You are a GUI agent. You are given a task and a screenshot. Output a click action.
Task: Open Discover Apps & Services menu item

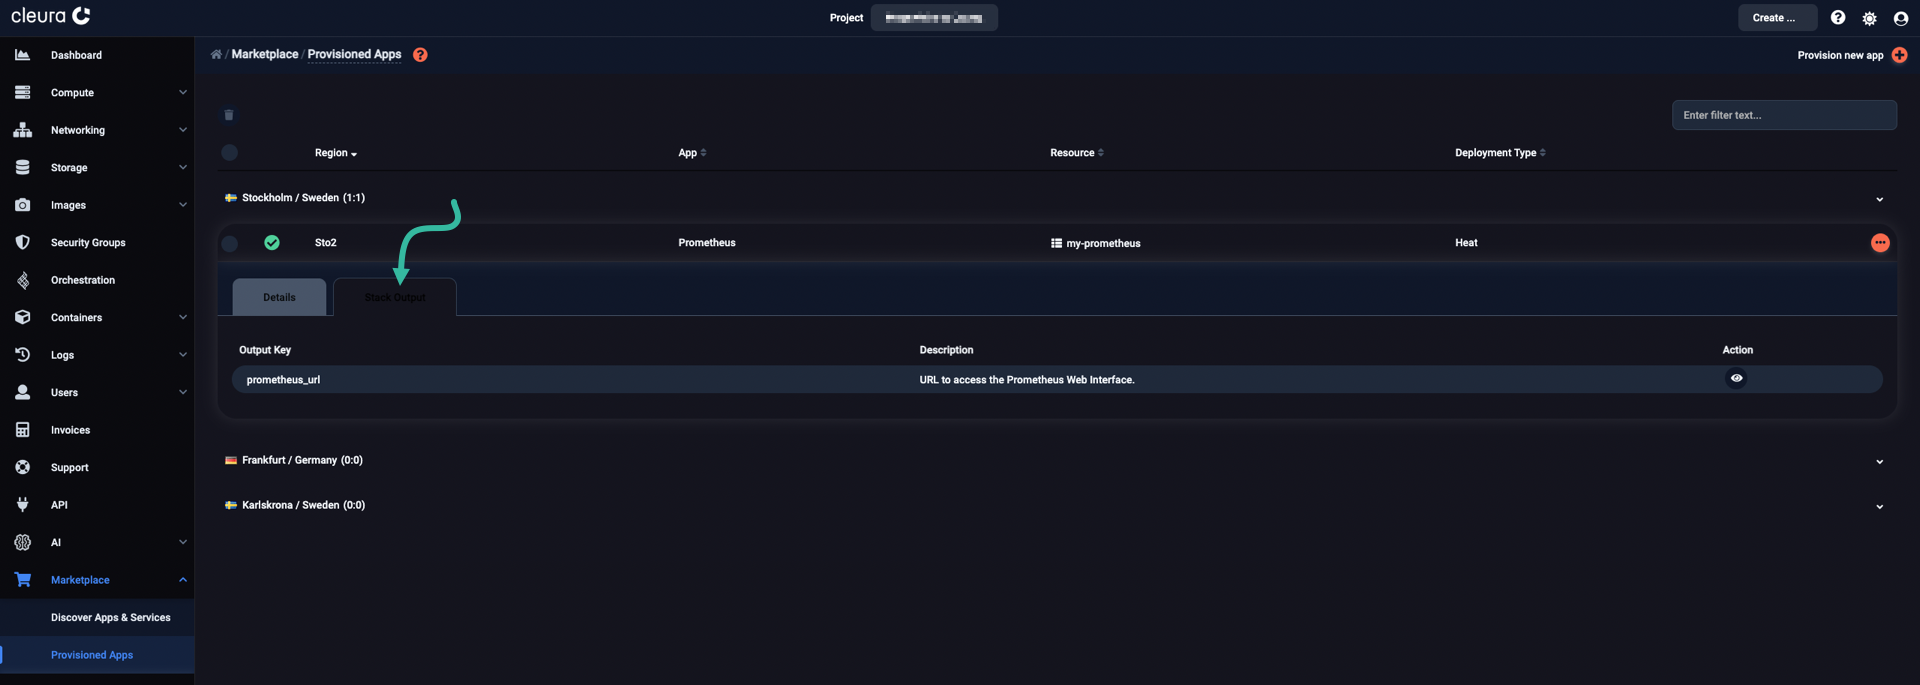coord(110,617)
